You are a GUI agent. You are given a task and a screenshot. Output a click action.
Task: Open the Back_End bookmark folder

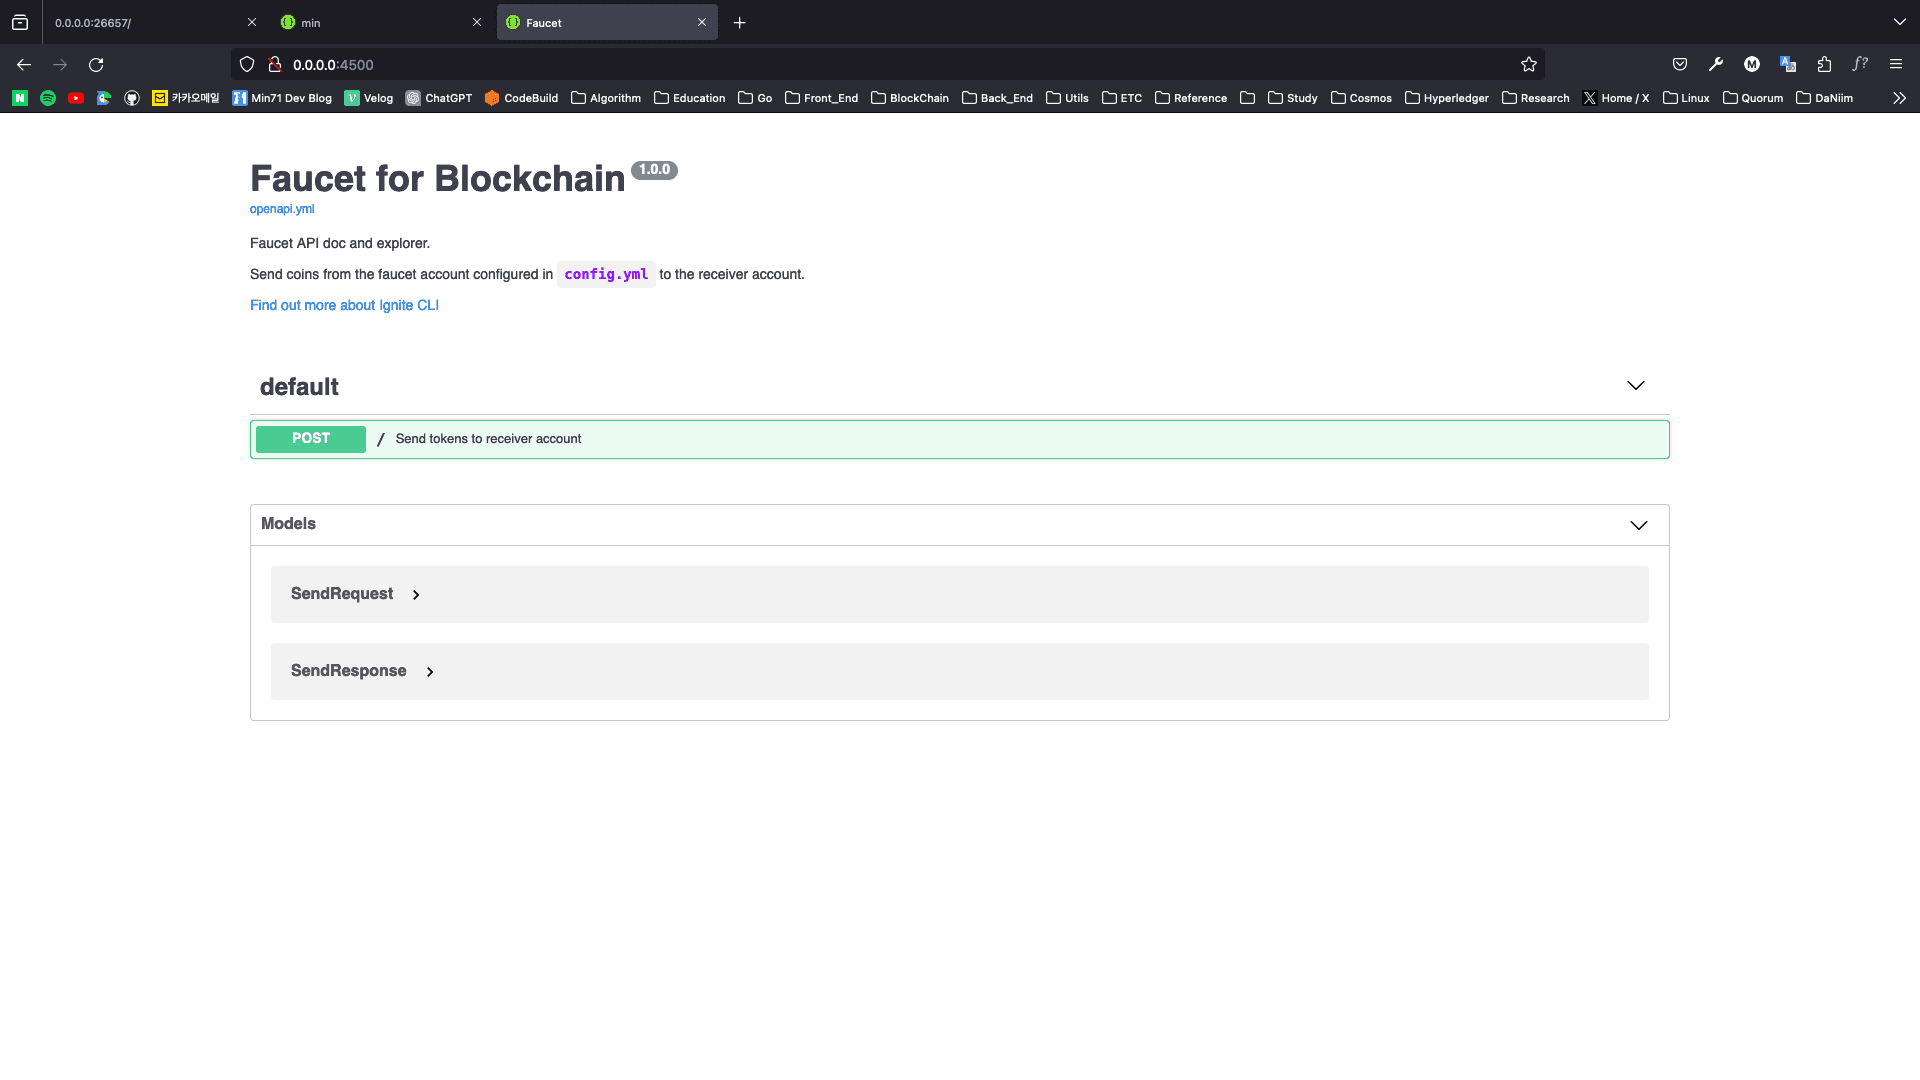point(997,98)
